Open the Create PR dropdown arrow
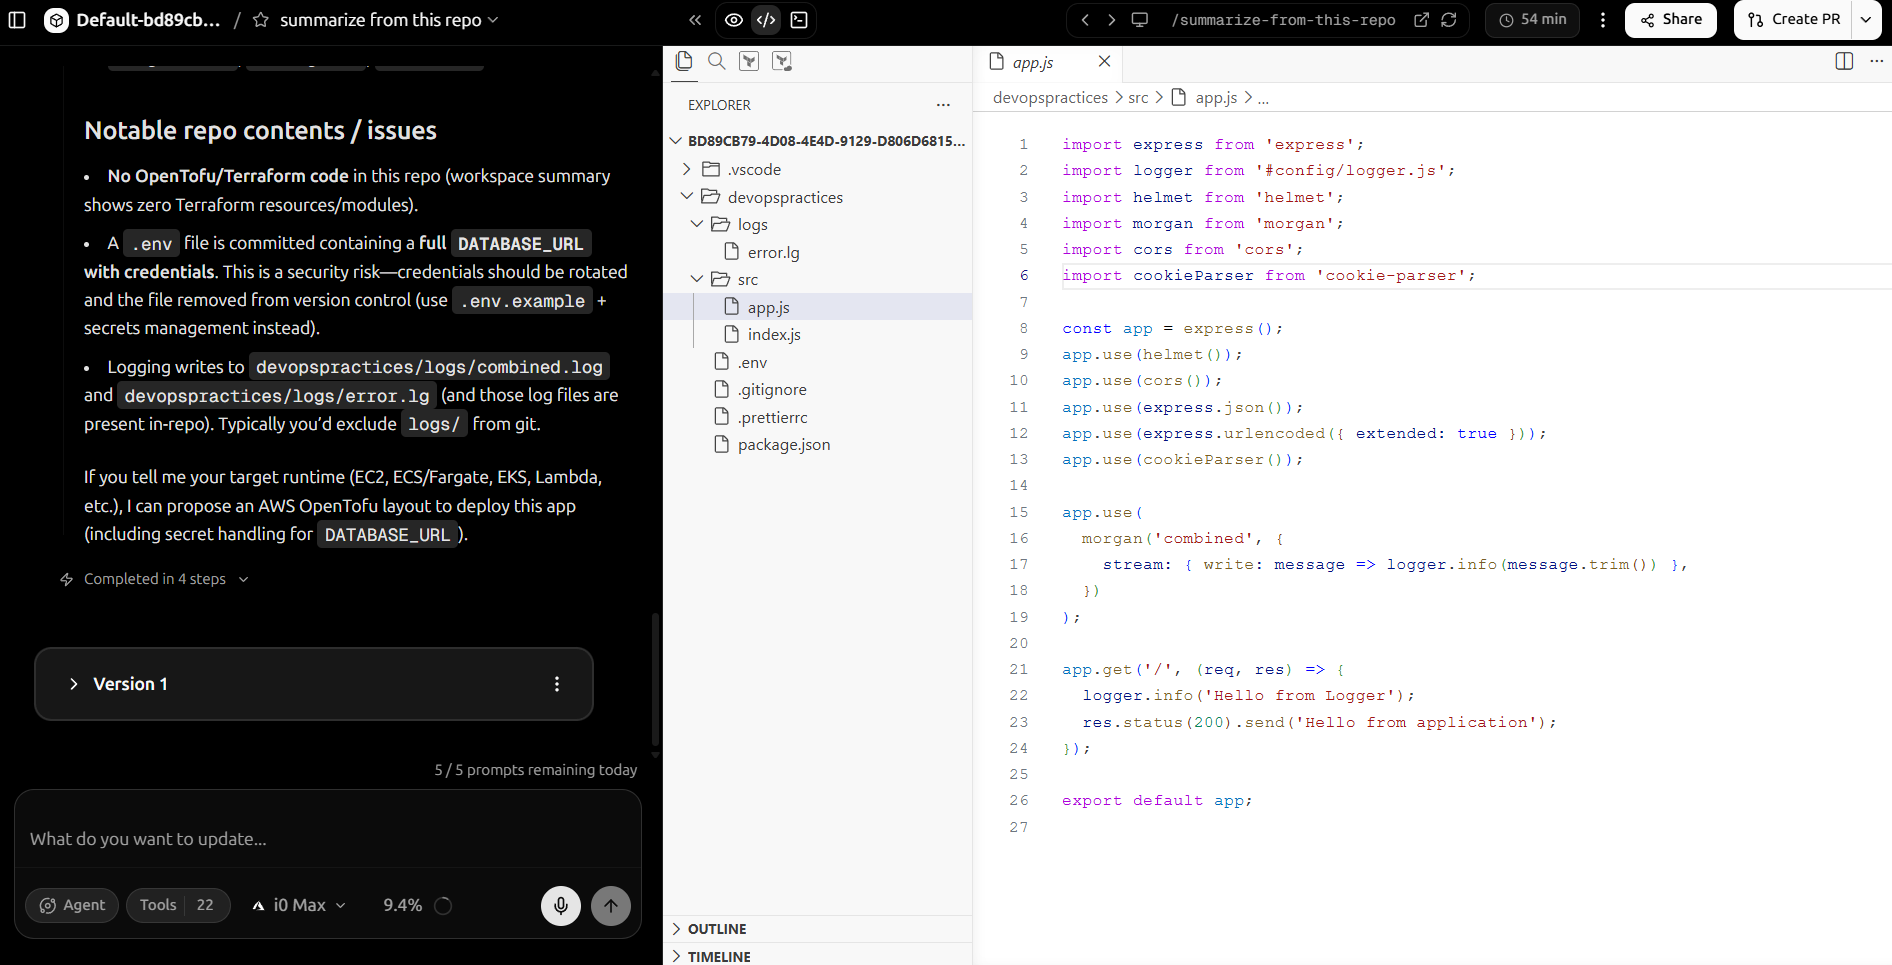1892x965 pixels. [1866, 20]
